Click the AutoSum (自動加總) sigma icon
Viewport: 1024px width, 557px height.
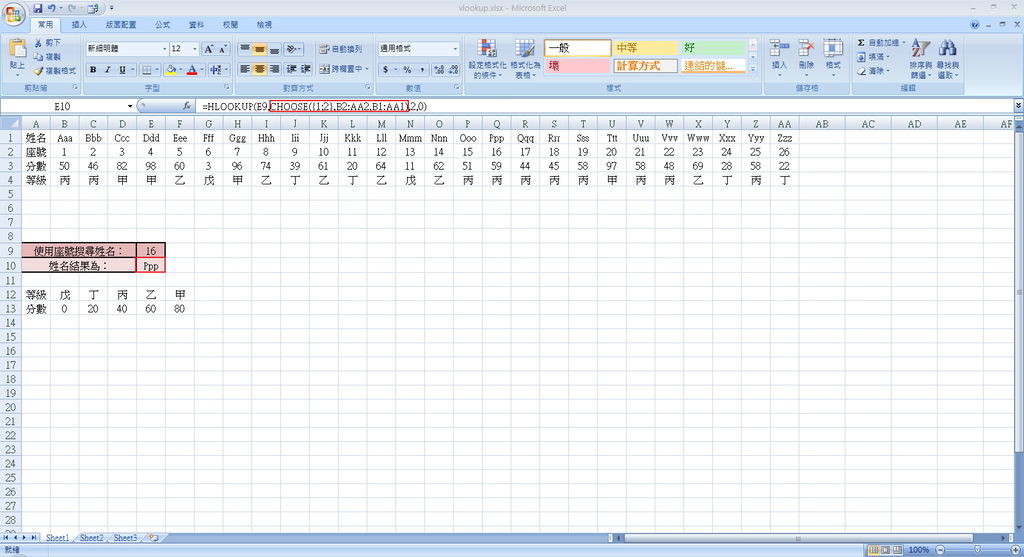click(x=861, y=43)
